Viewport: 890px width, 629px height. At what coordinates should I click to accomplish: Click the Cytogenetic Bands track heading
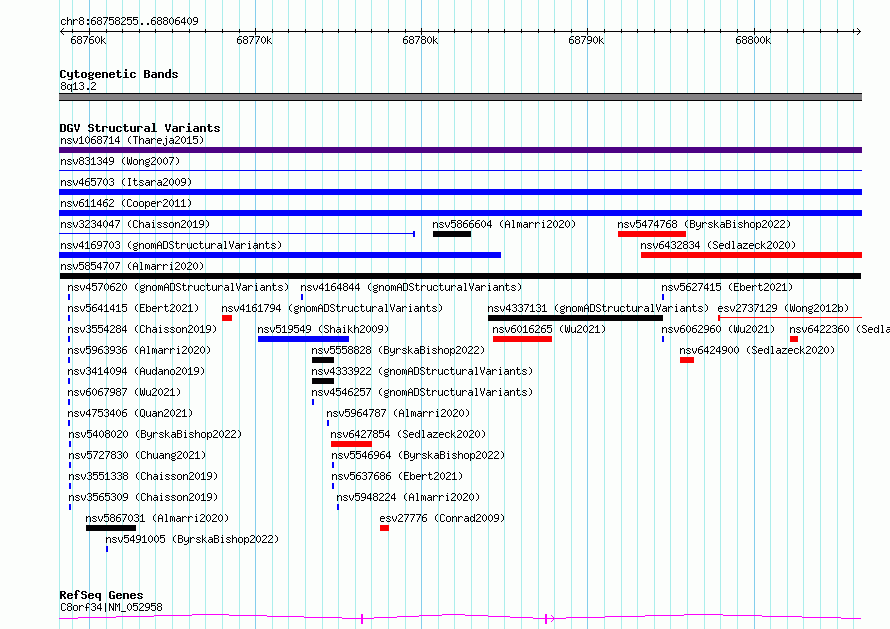click(x=119, y=74)
